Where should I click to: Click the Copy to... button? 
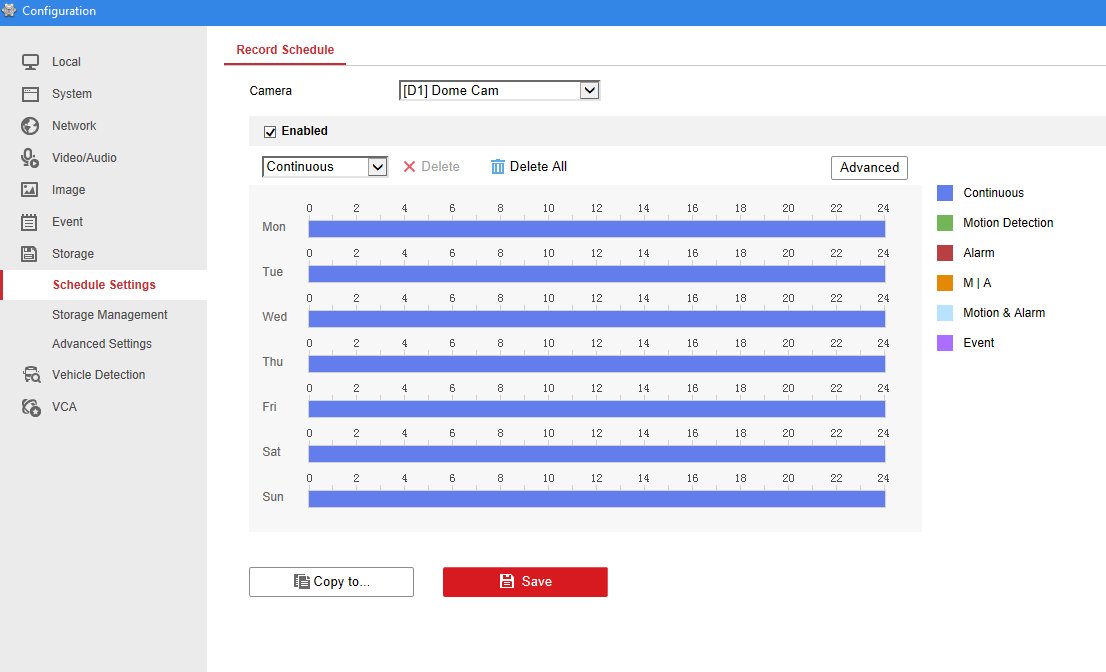[x=331, y=582]
